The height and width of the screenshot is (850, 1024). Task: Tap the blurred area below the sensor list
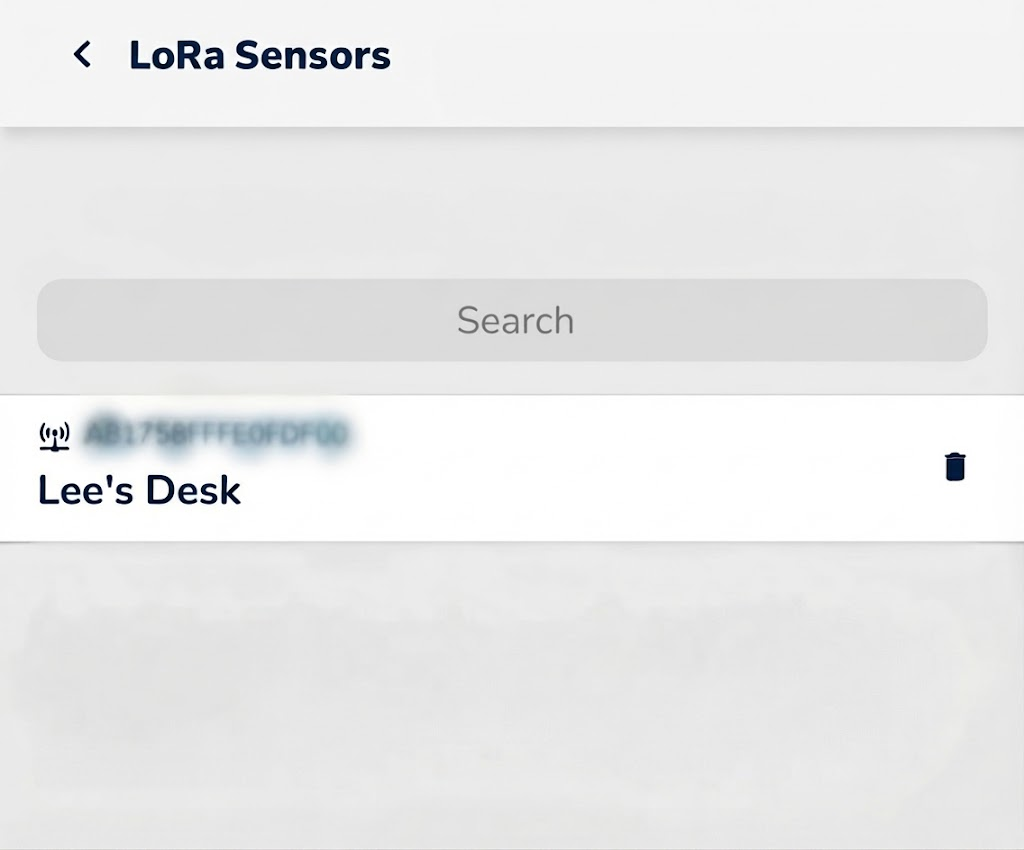512,692
